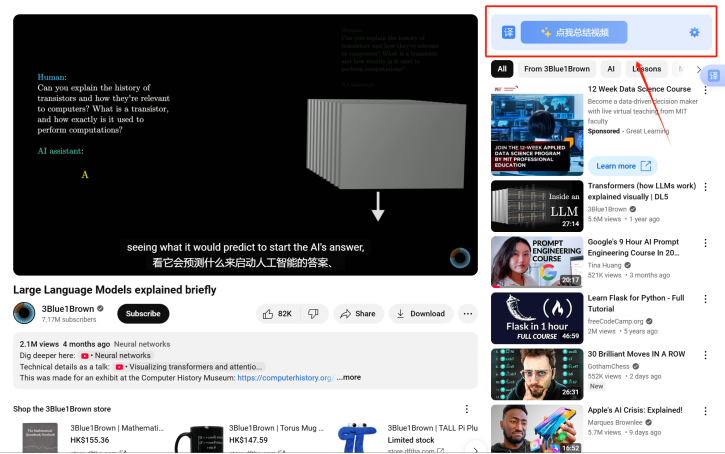Screen dimensions: 725x454
Task: Expand description with ...more
Action: [x=349, y=377]
